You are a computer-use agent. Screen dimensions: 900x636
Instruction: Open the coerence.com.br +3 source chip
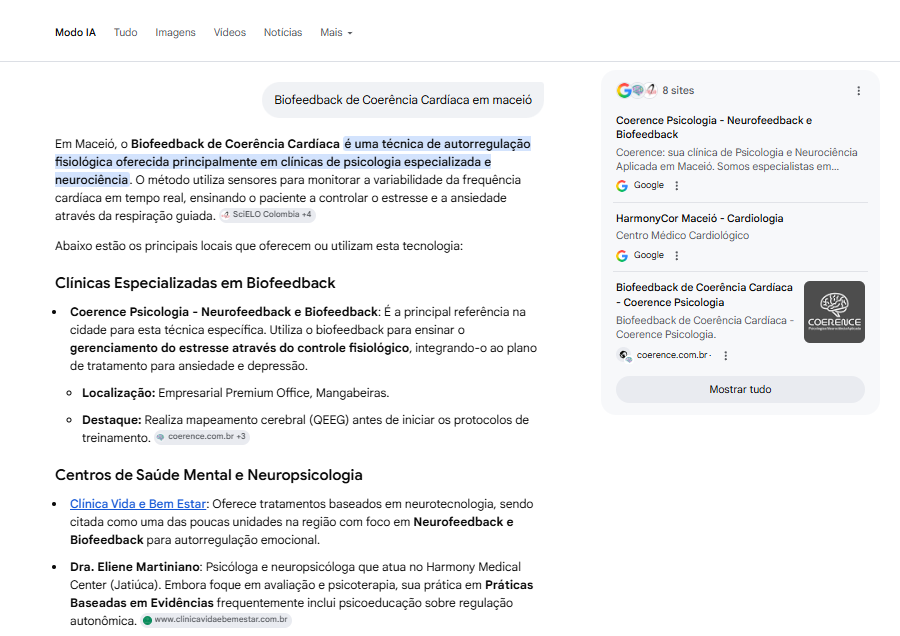(202, 437)
